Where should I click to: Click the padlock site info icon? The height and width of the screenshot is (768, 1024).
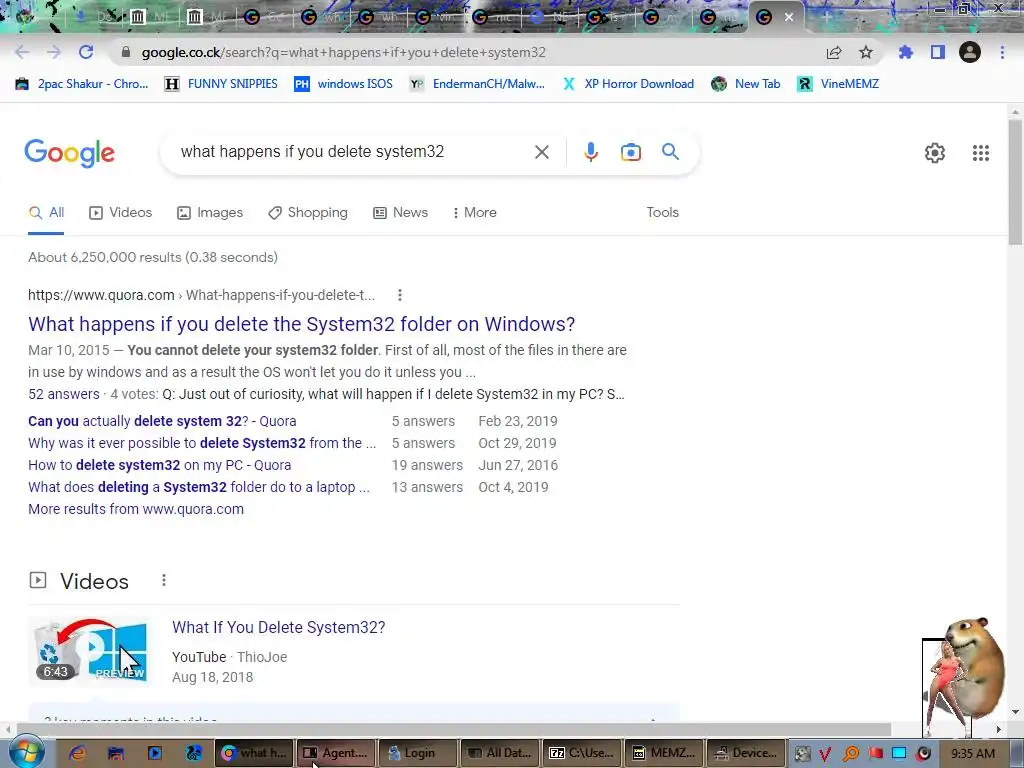(125, 52)
